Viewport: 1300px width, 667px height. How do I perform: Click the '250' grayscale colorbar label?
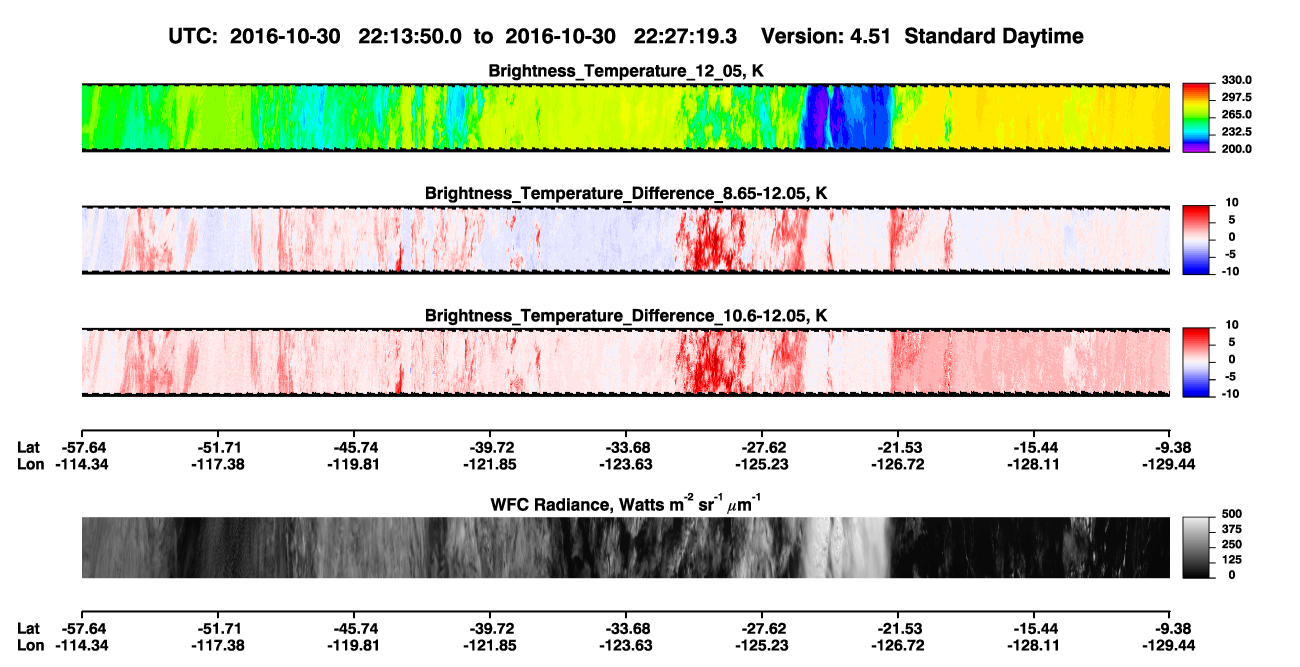1232,544
